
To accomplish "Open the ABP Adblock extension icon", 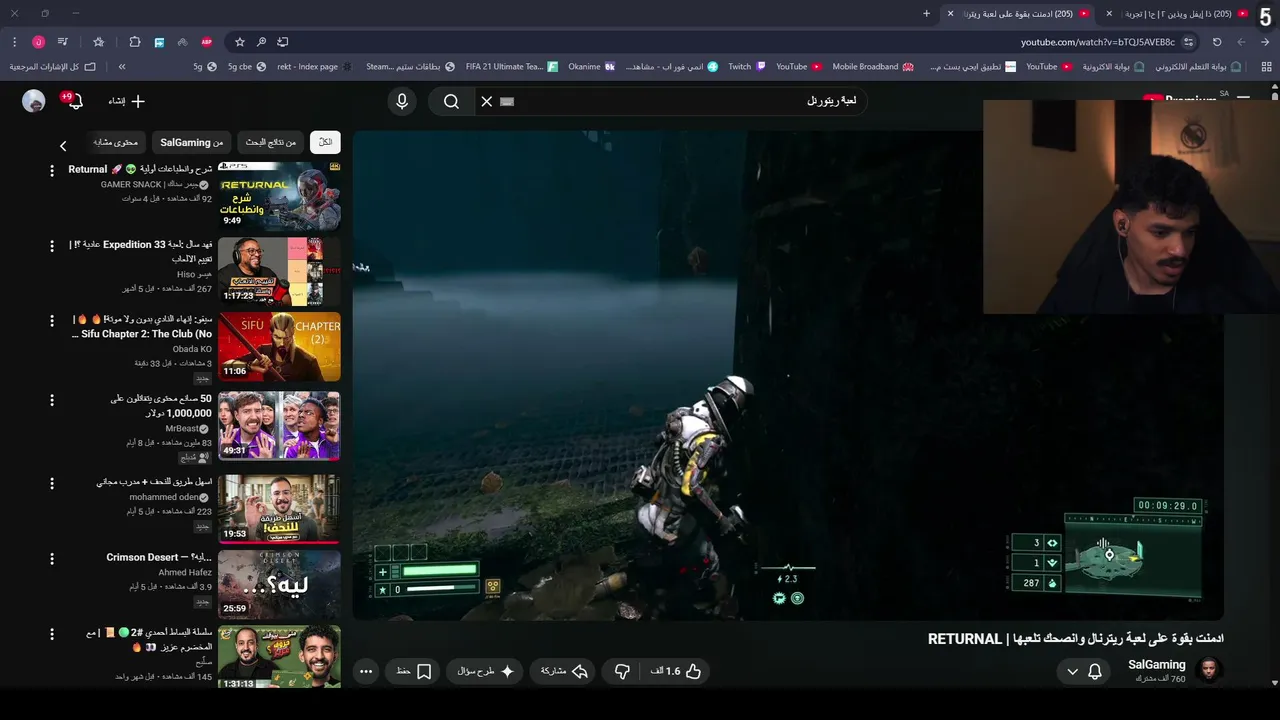I will click(x=207, y=42).
